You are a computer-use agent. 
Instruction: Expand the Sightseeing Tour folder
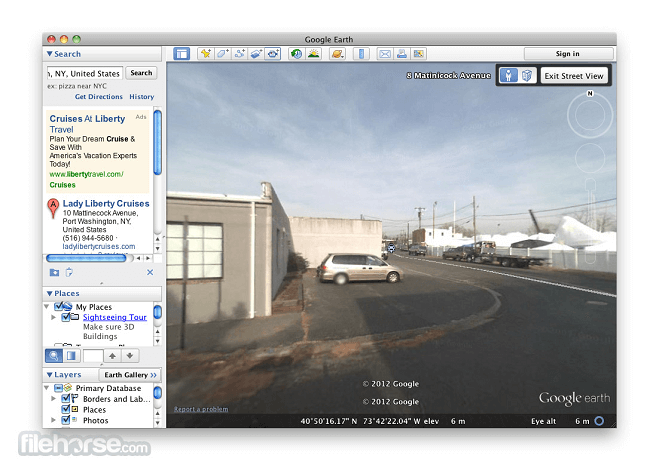pyautogui.click(x=53, y=317)
